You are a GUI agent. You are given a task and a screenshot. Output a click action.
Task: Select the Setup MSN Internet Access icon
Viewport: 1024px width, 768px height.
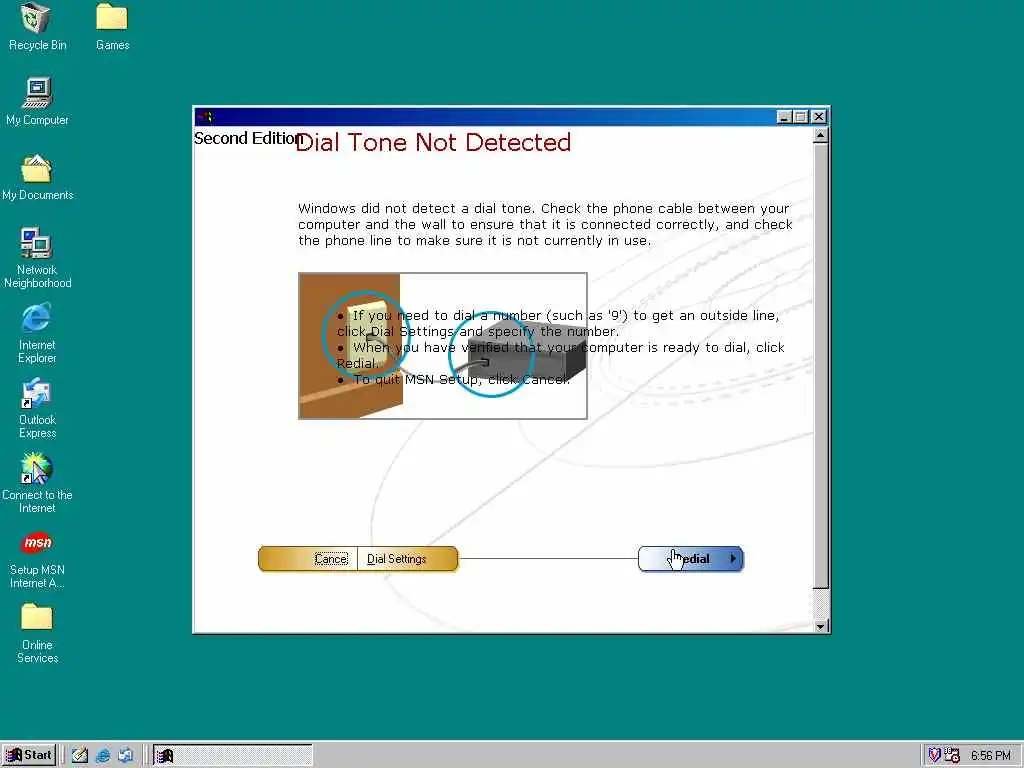click(37, 560)
